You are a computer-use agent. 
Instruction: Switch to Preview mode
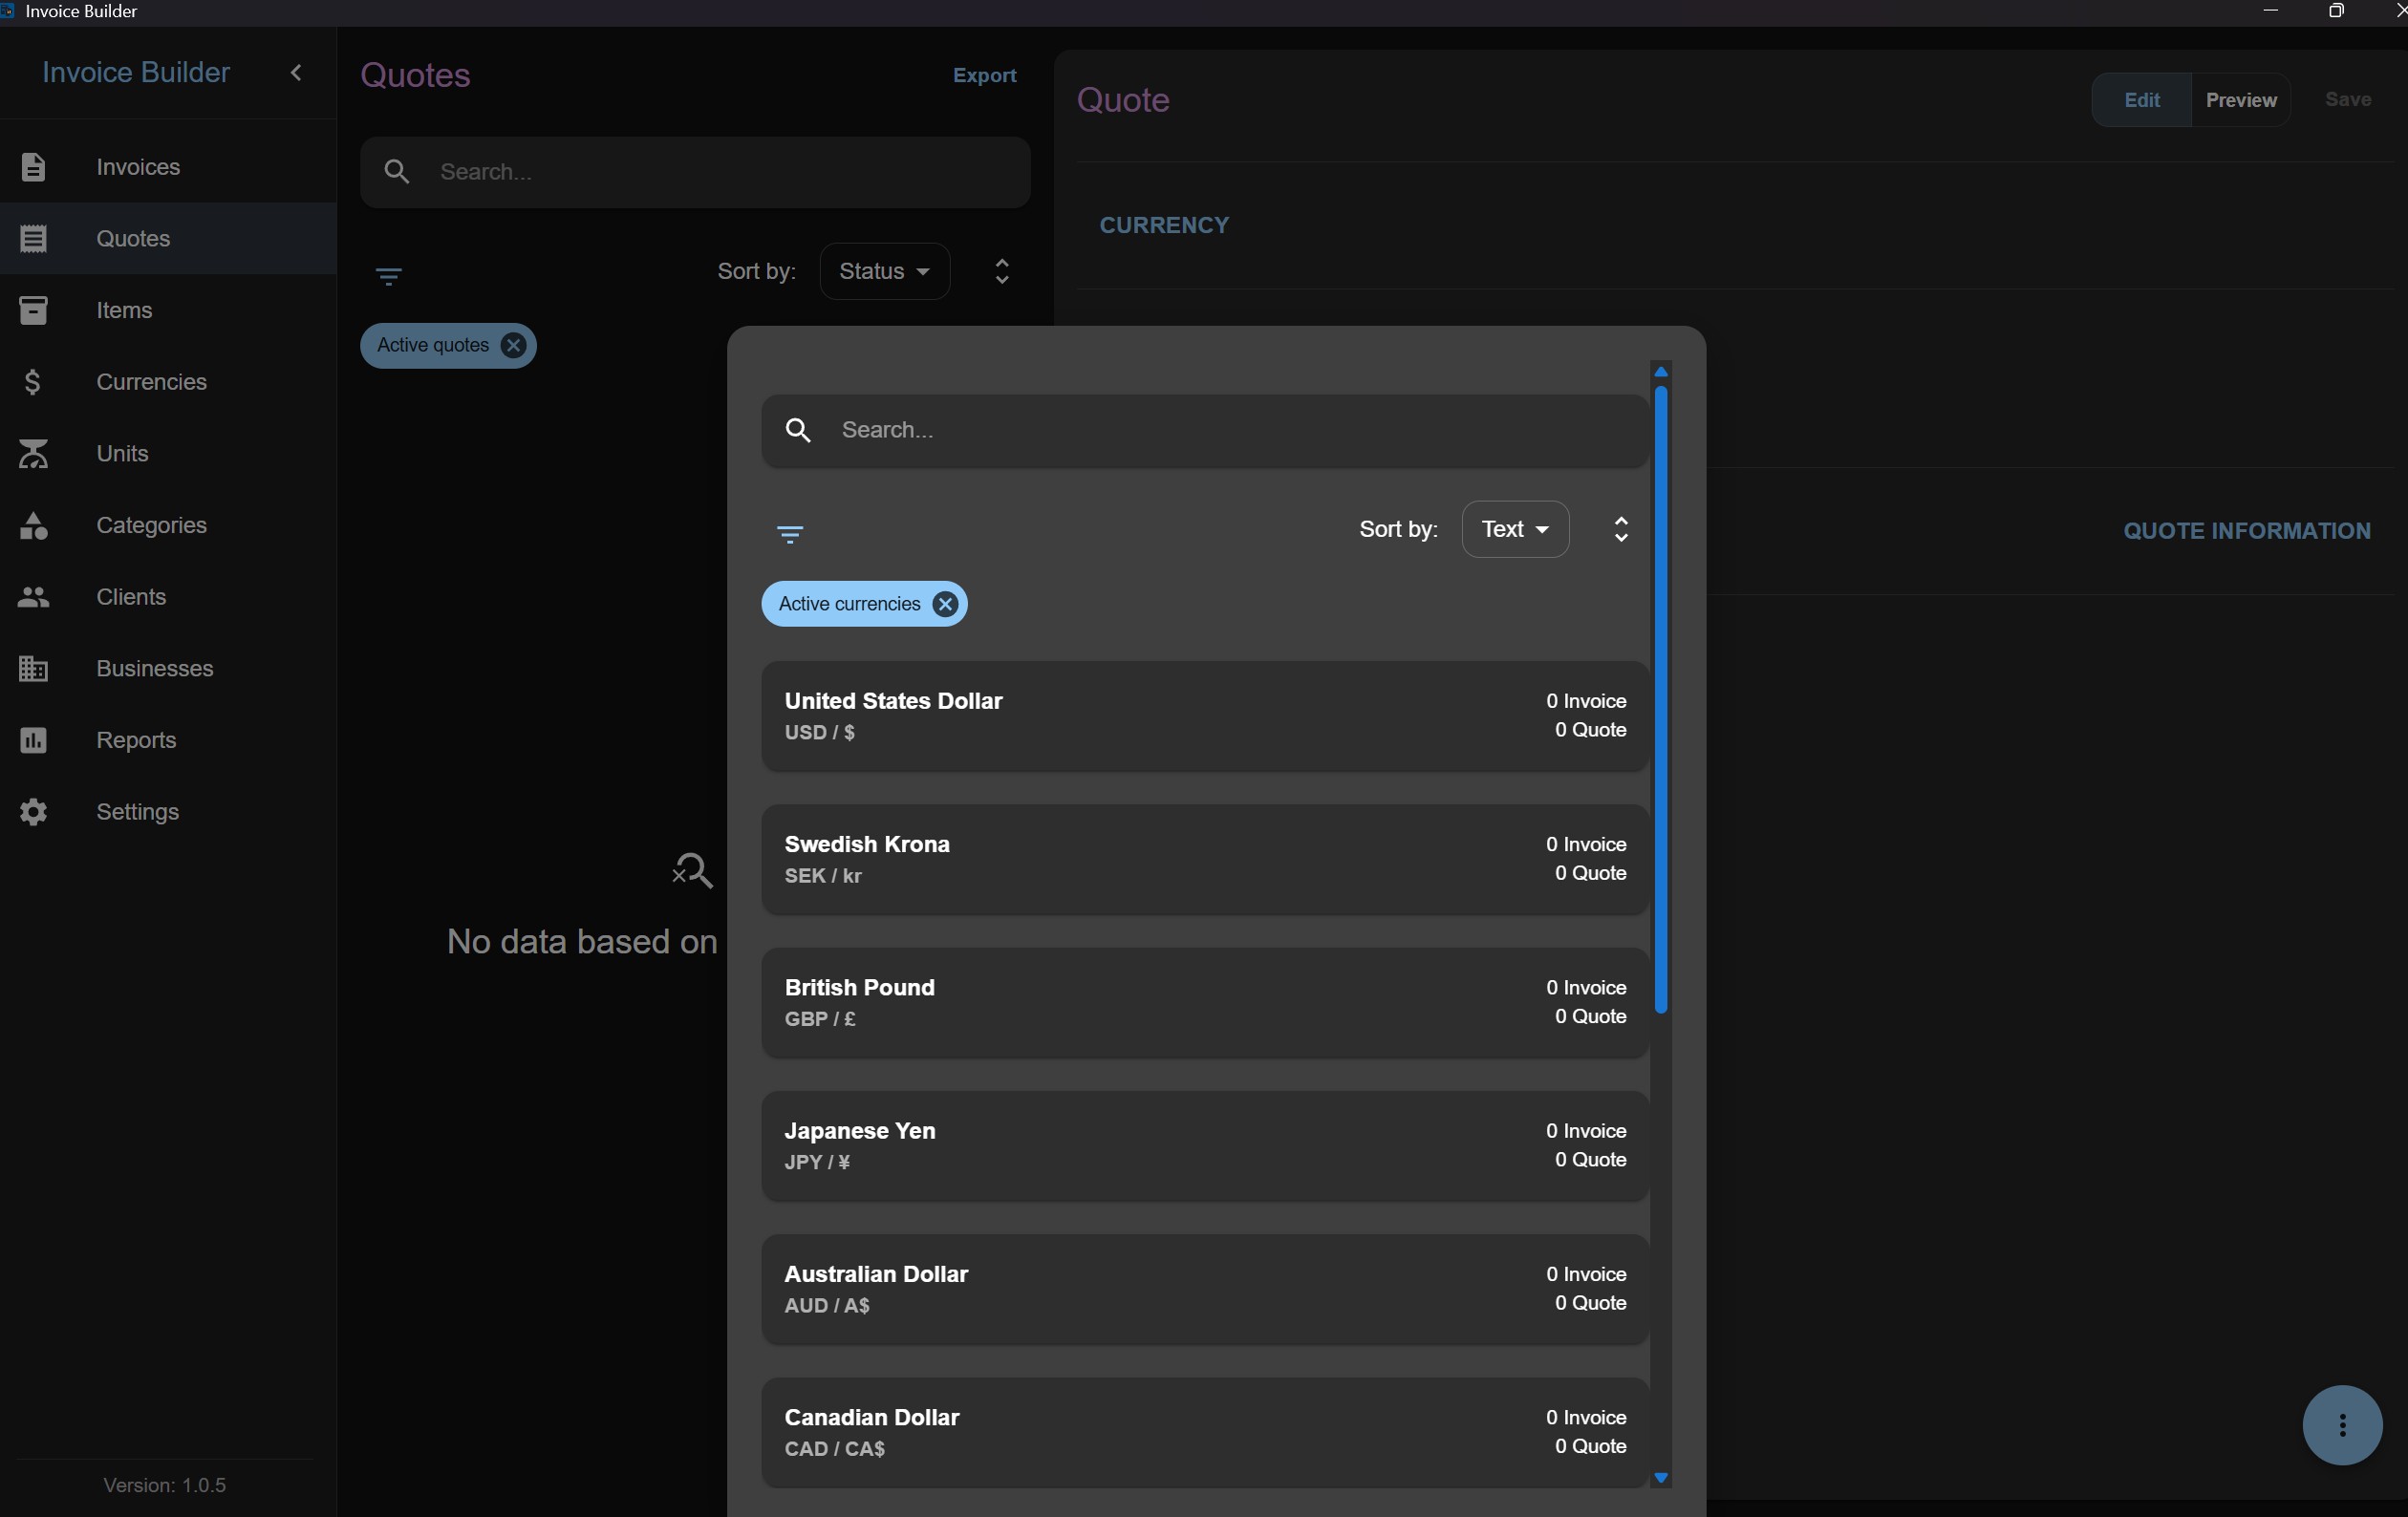[x=2241, y=100]
